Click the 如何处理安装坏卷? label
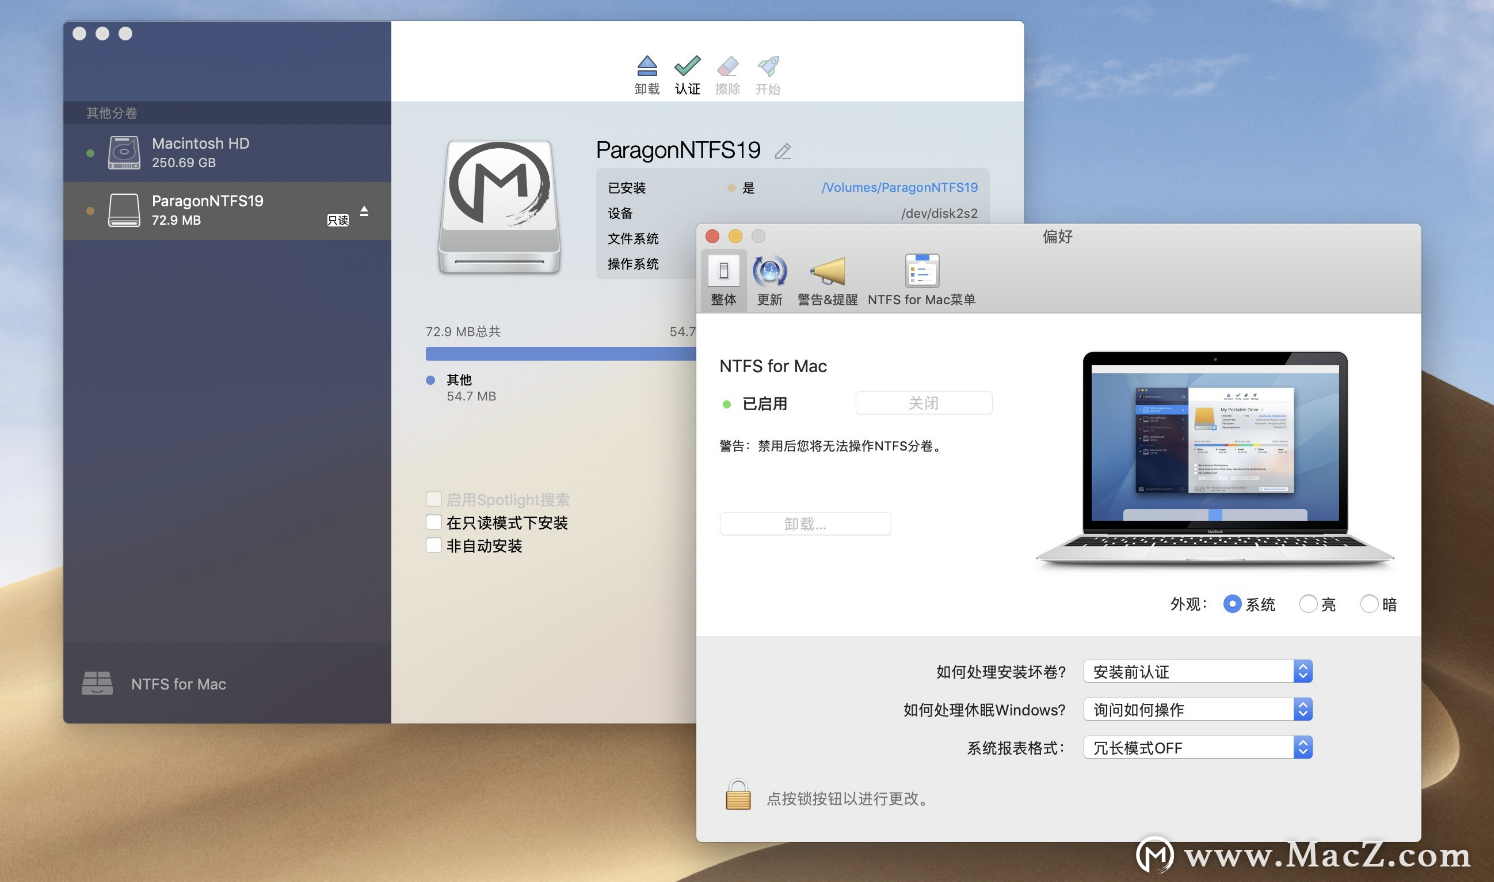The height and width of the screenshot is (882, 1494). 1001,672
